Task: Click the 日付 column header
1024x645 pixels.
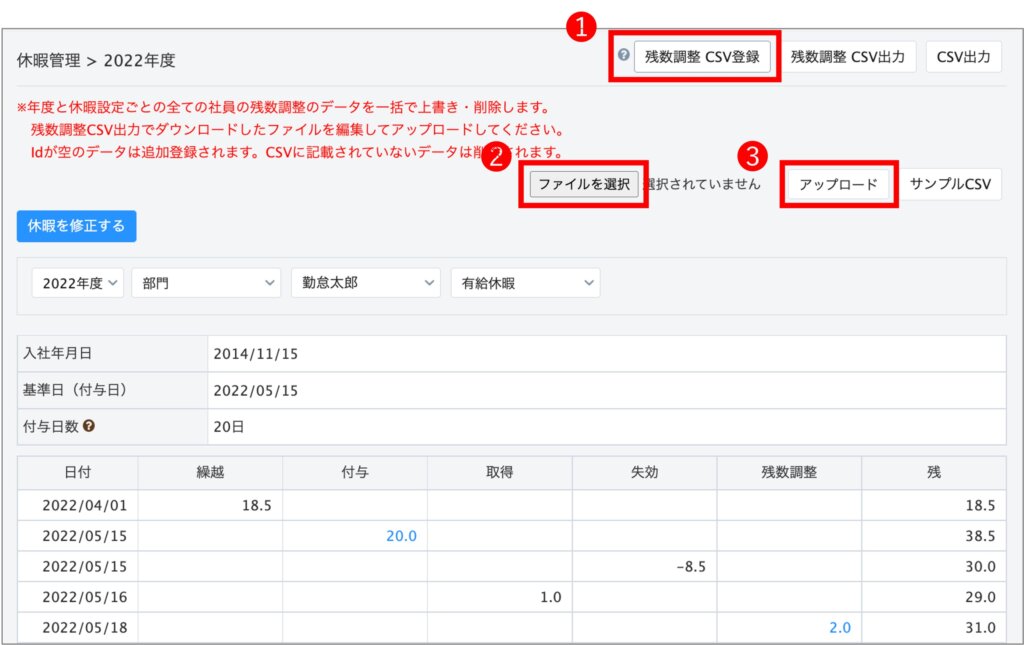Action: click(x=77, y=473)
